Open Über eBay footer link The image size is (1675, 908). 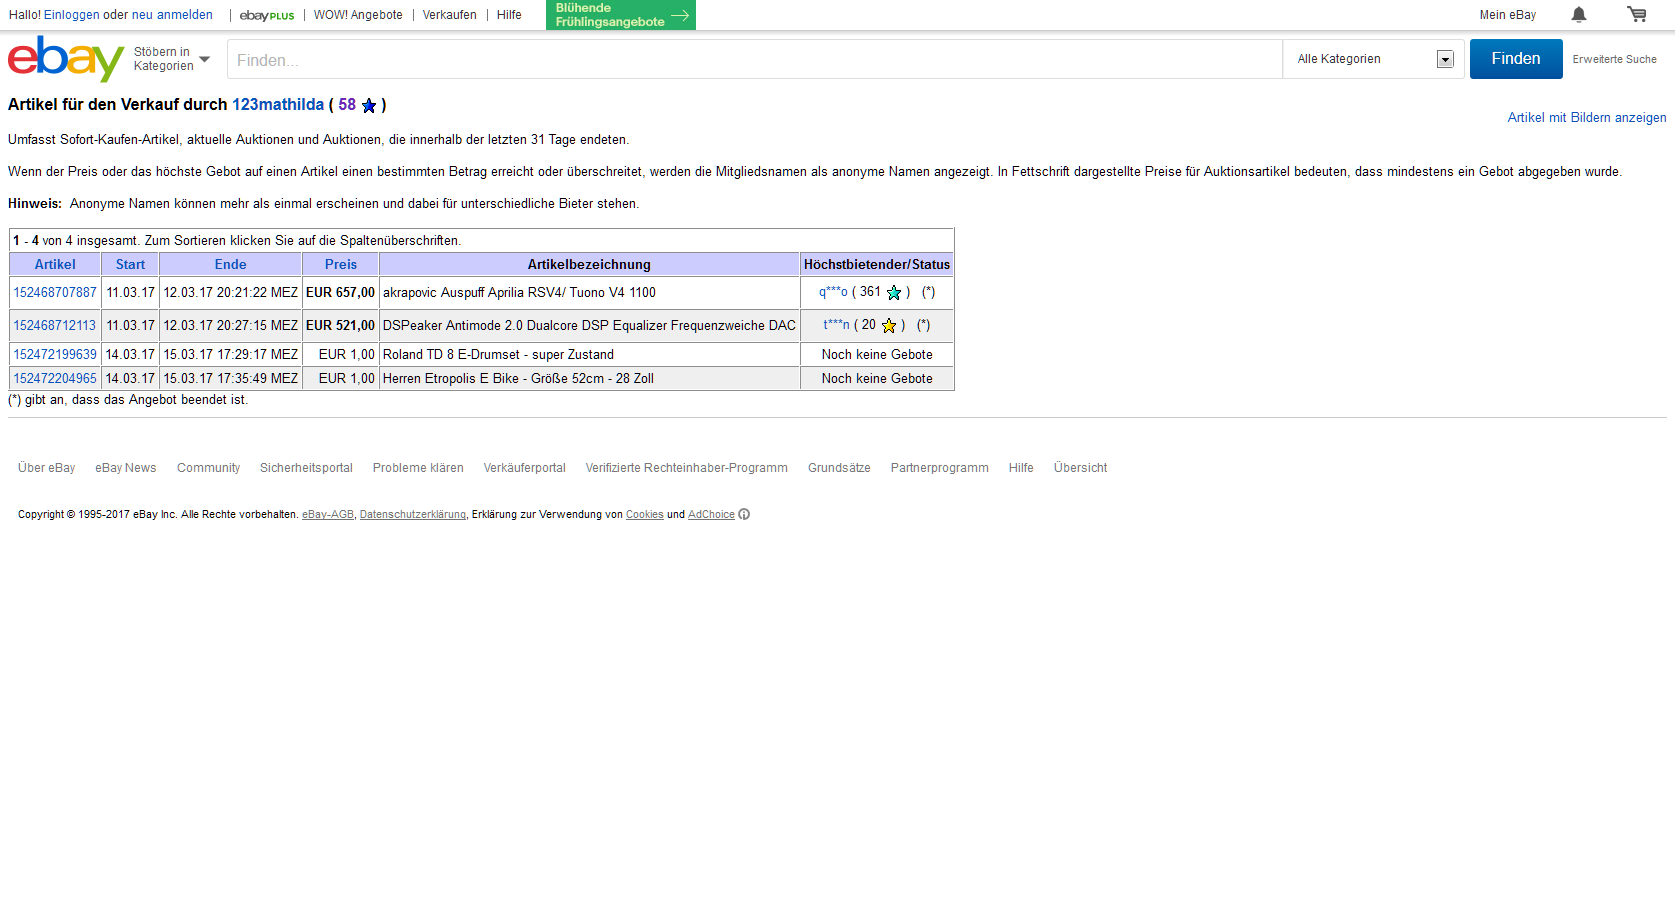click(x=46, y=468)
